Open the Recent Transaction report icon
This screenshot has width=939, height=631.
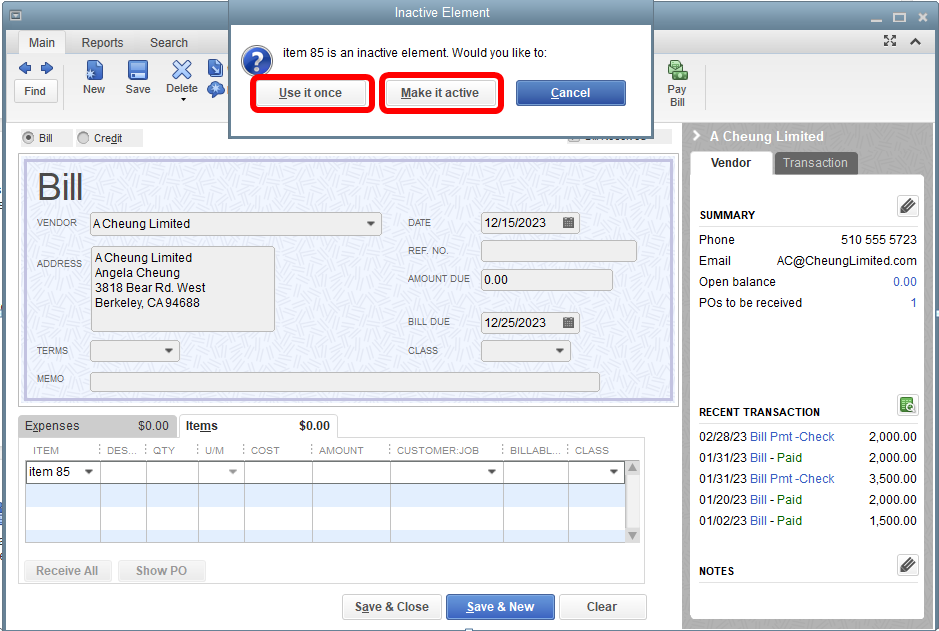(907, 405)
